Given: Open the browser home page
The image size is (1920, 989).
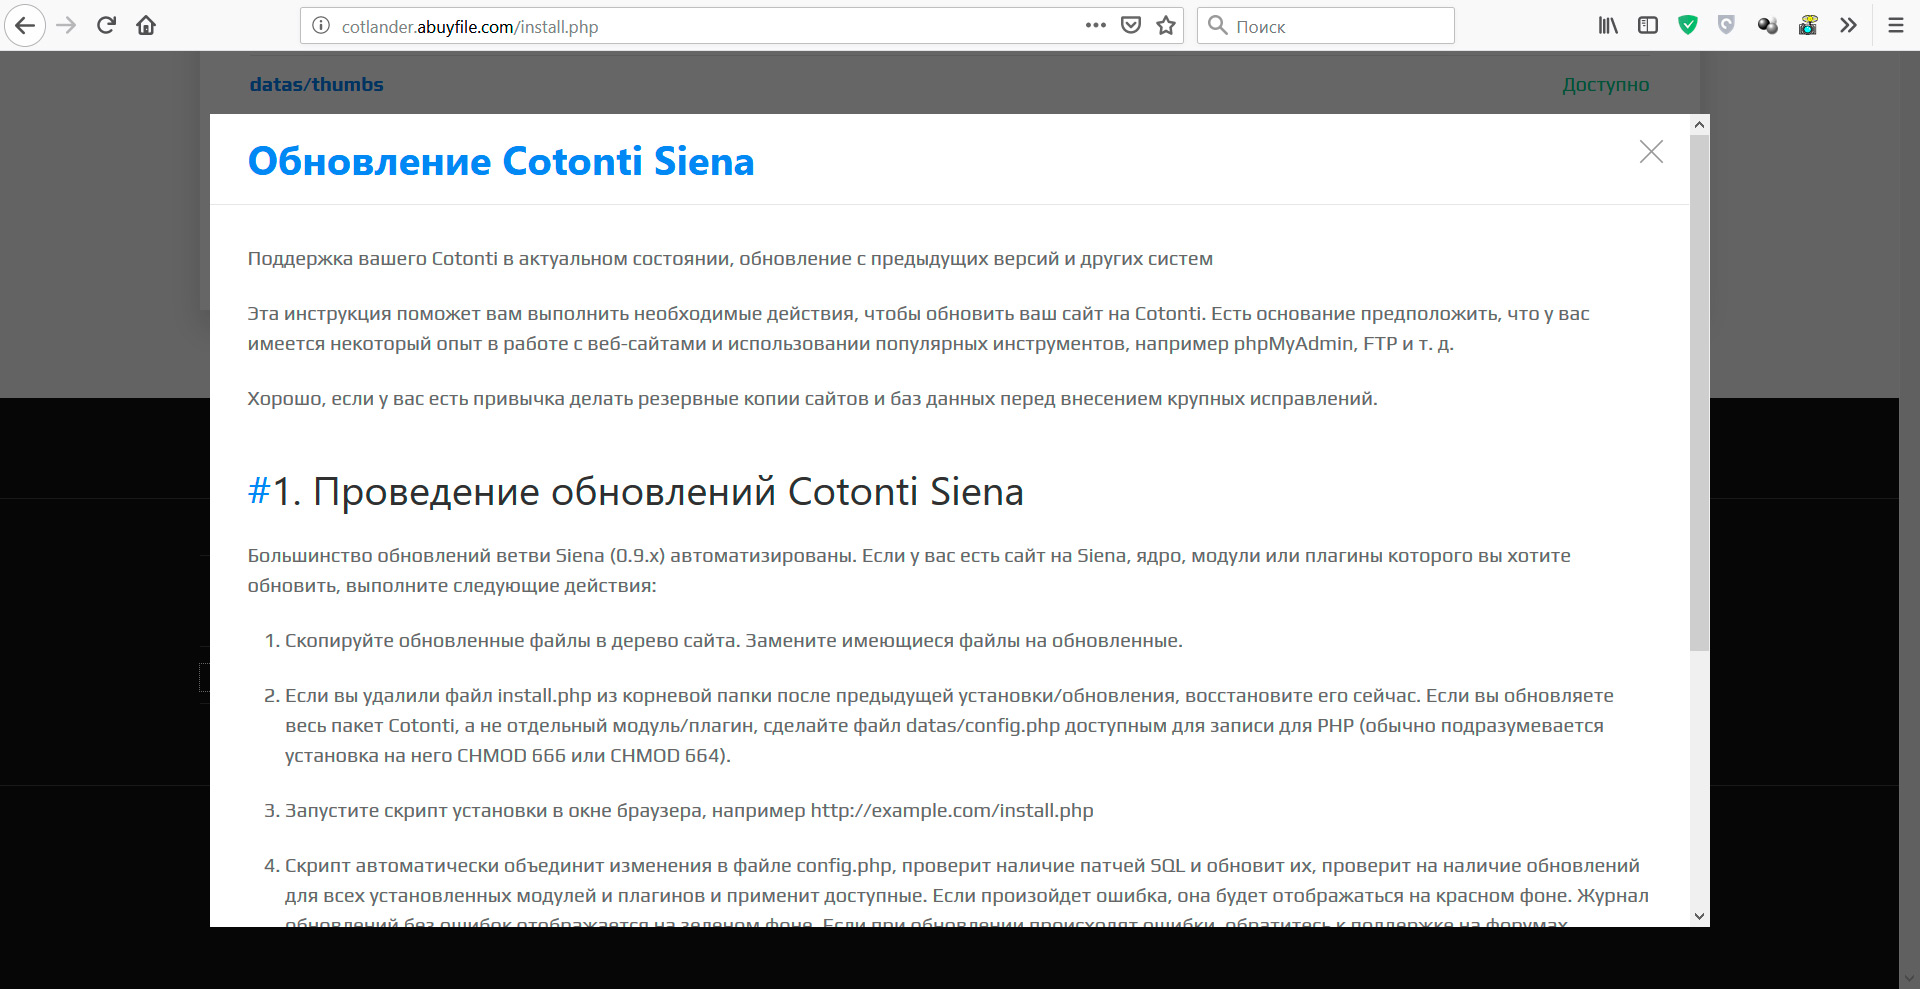Looking at the screenshot, I should (x=146, y=26).
